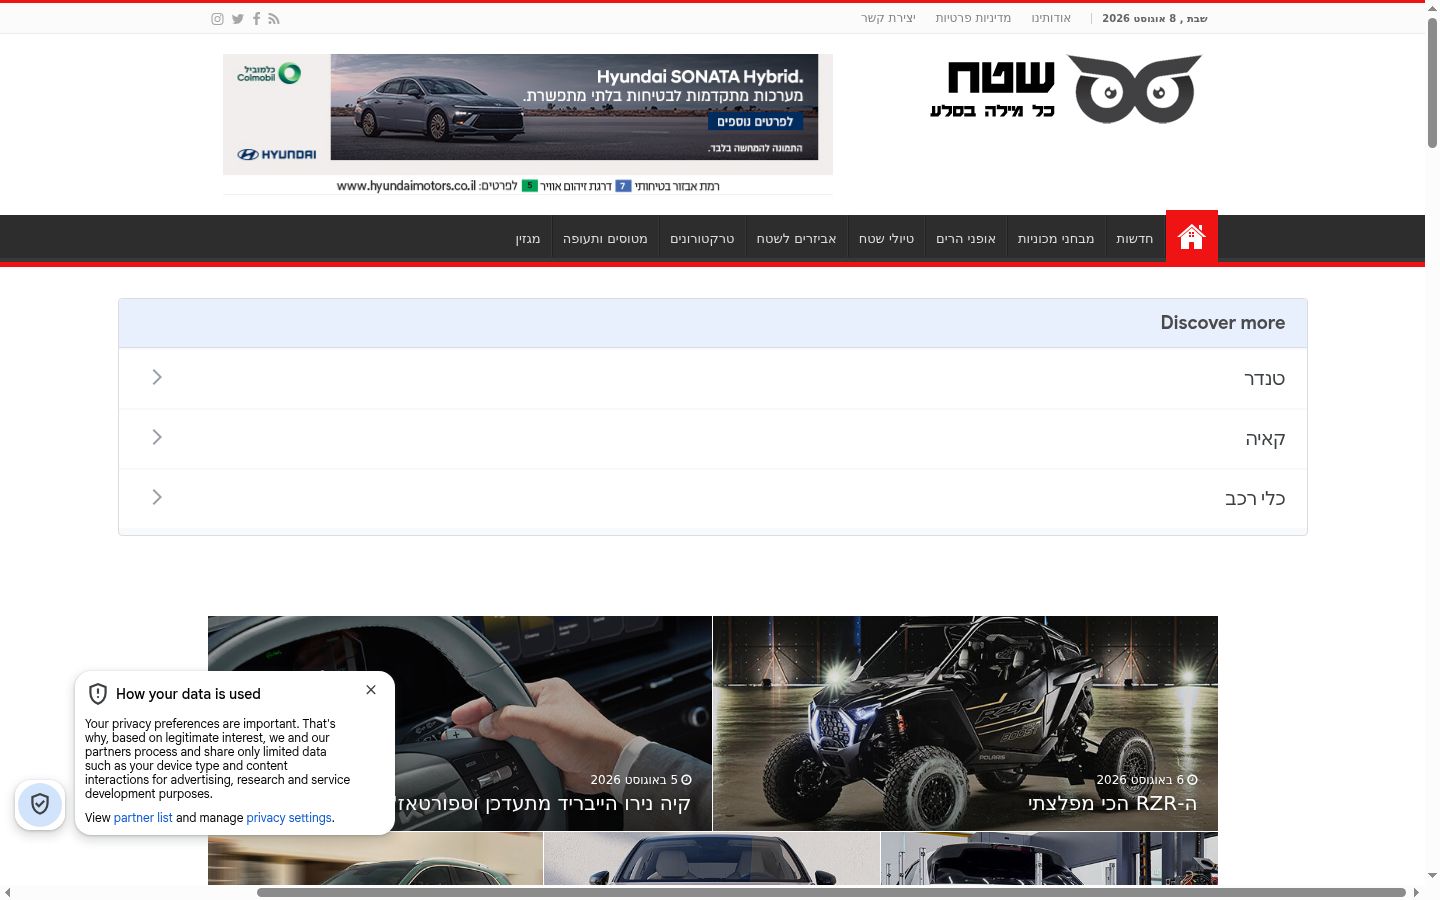
Task: Click the ה-RZR הכי מפלצתי headline
Action: point(1112,804)
